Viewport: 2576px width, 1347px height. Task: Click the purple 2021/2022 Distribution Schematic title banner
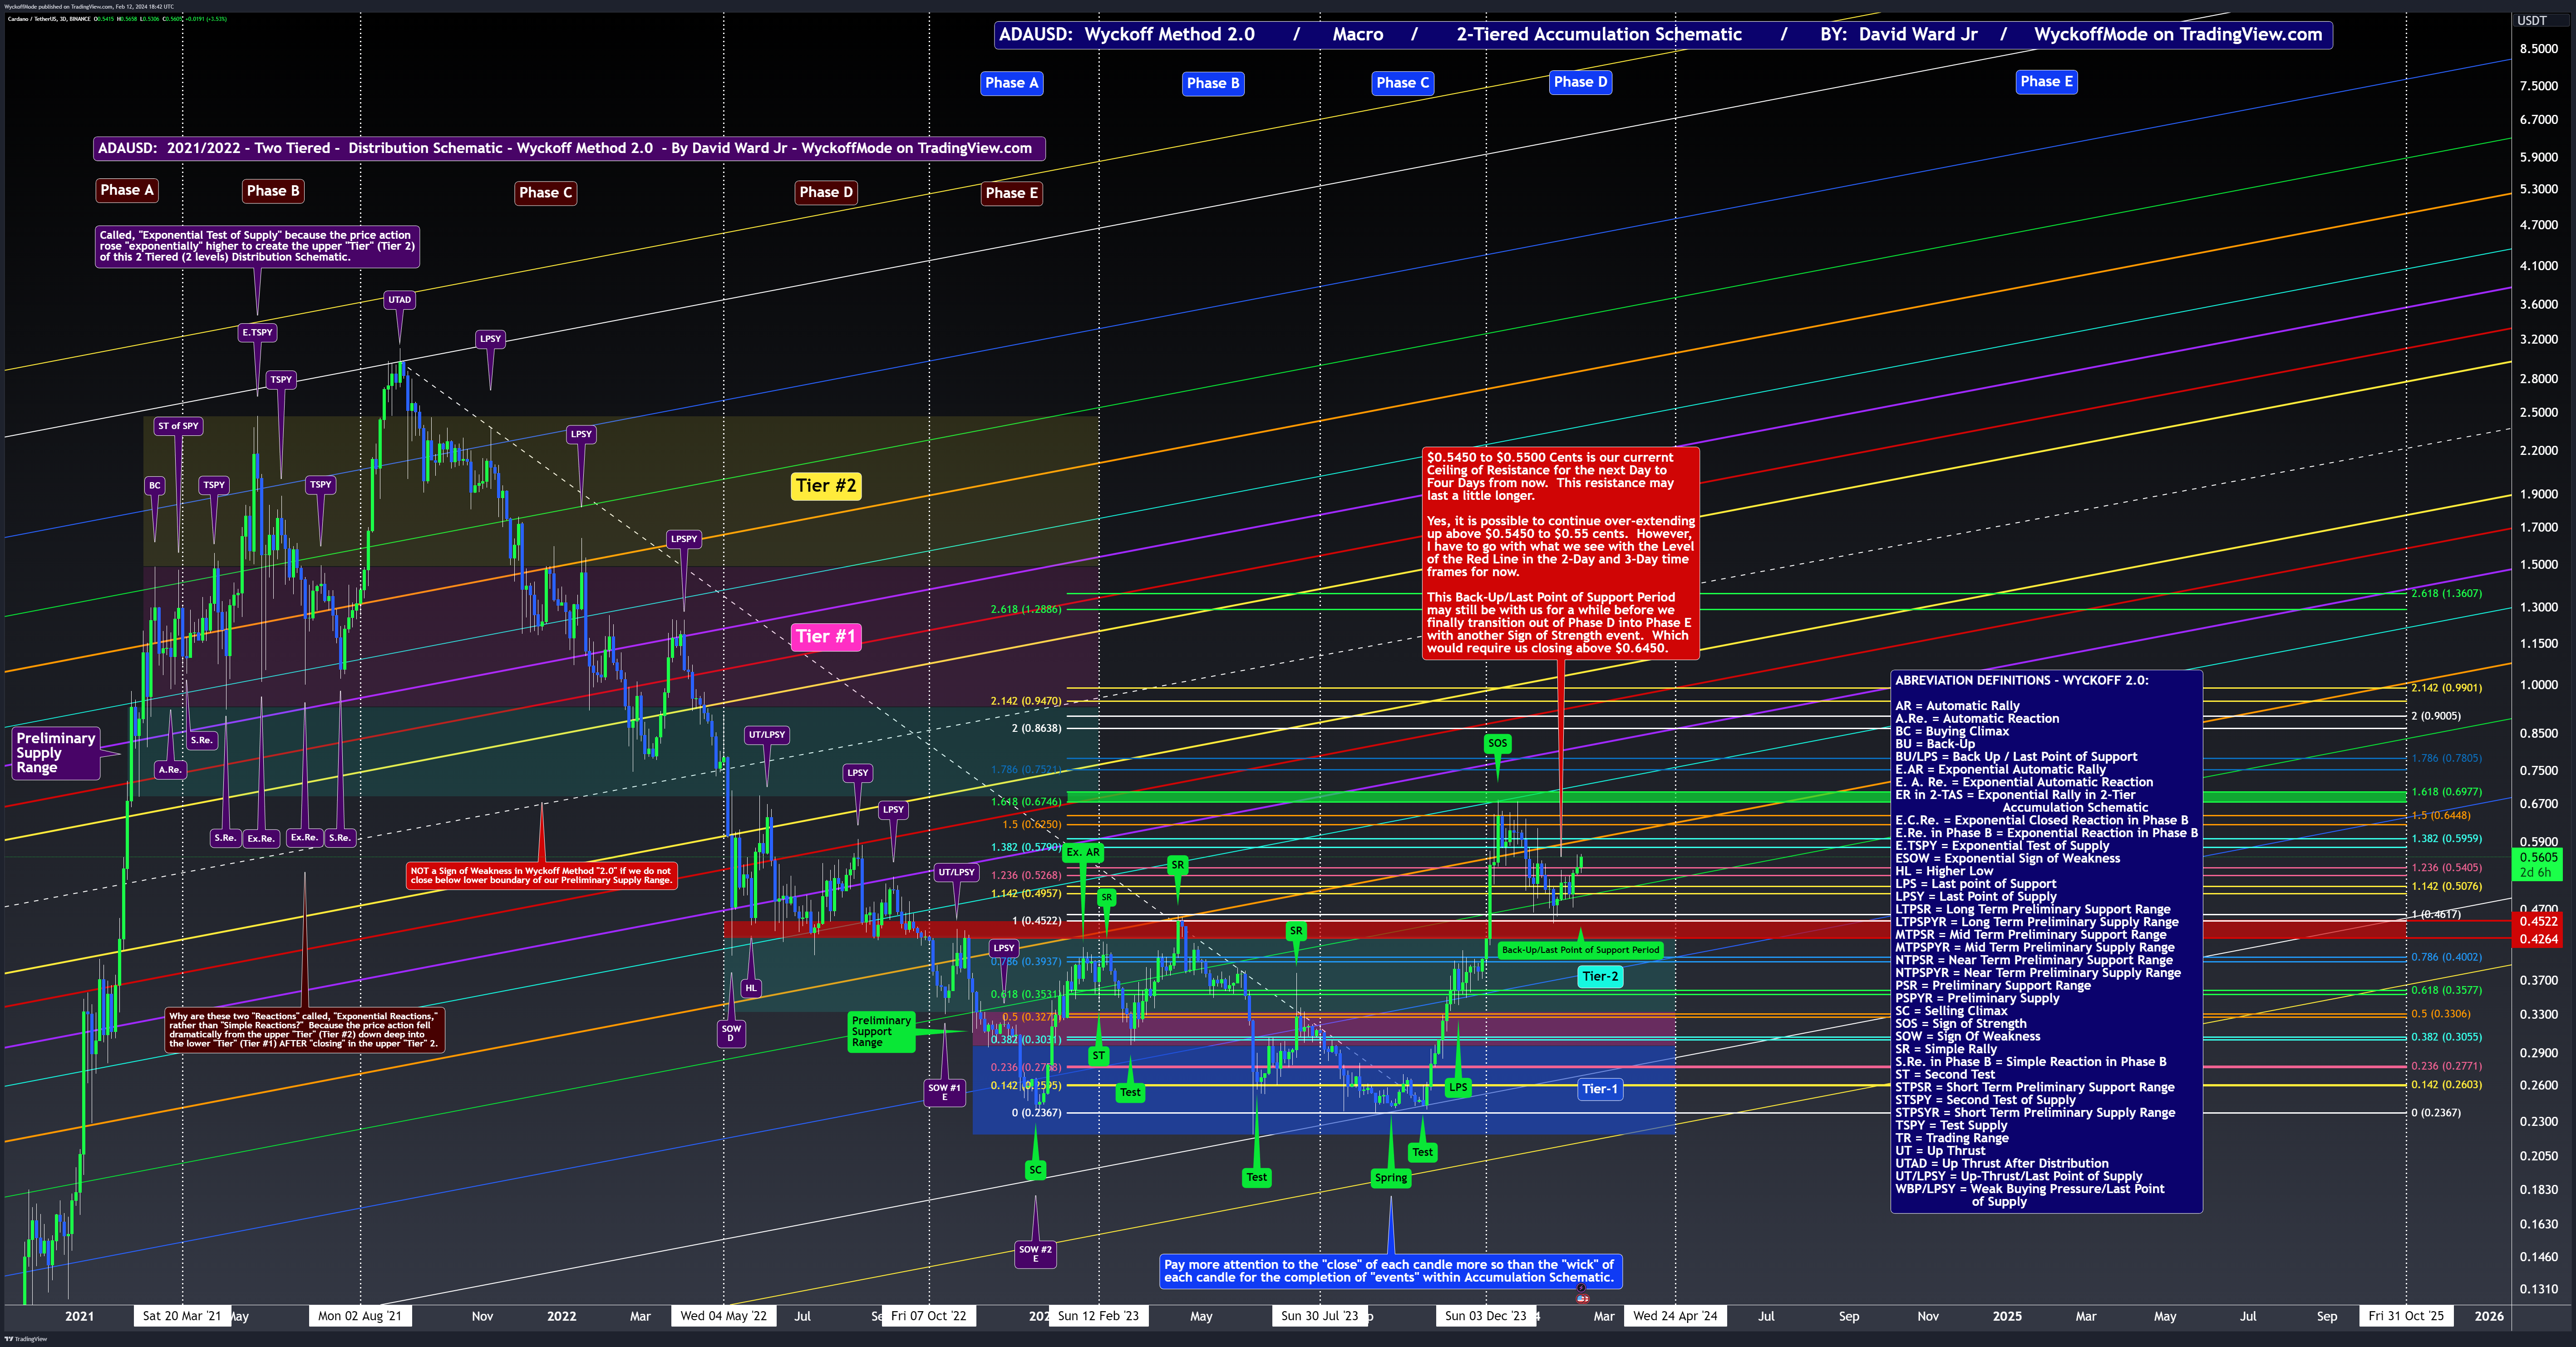click(x=569, y=148)
